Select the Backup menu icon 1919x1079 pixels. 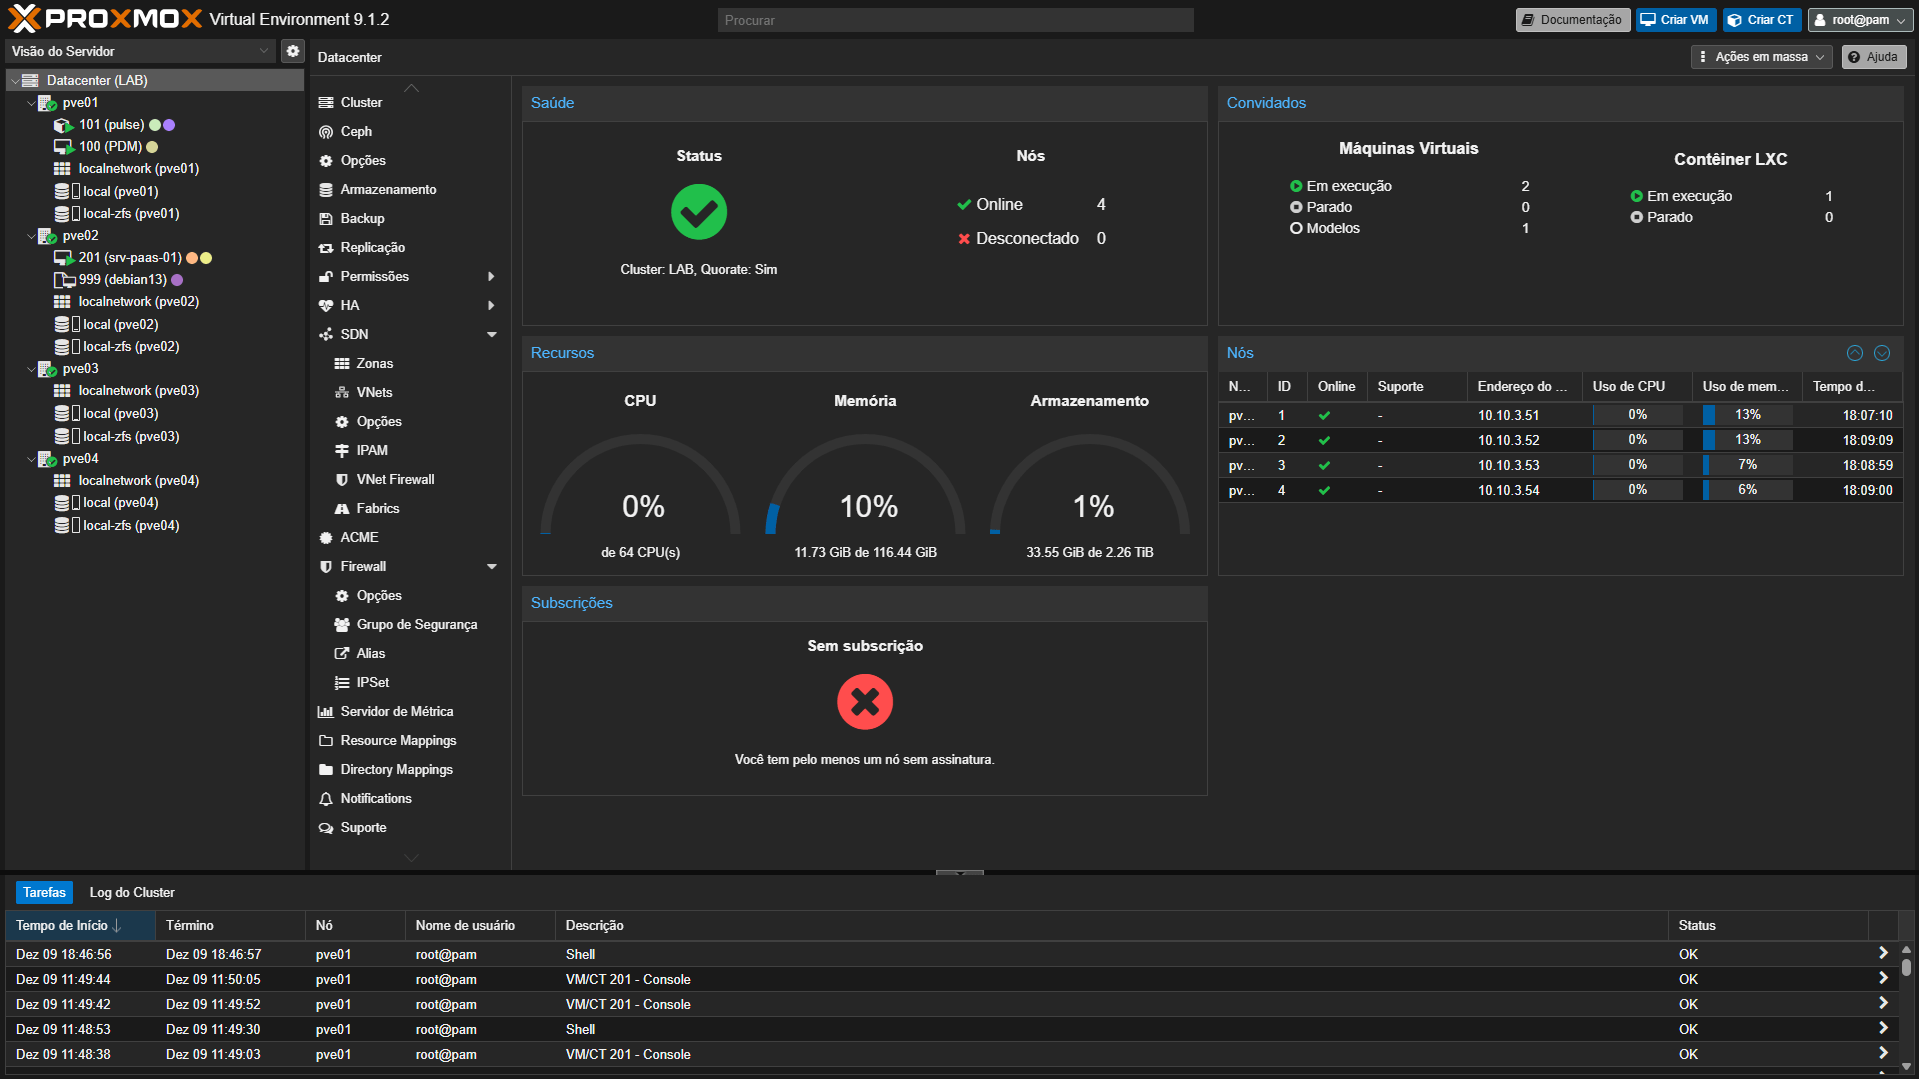pyautogui.click(x=326, y=219)
